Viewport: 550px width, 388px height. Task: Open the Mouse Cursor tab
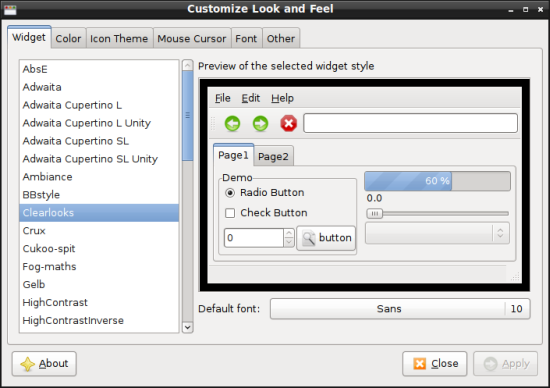click(192, 38)
